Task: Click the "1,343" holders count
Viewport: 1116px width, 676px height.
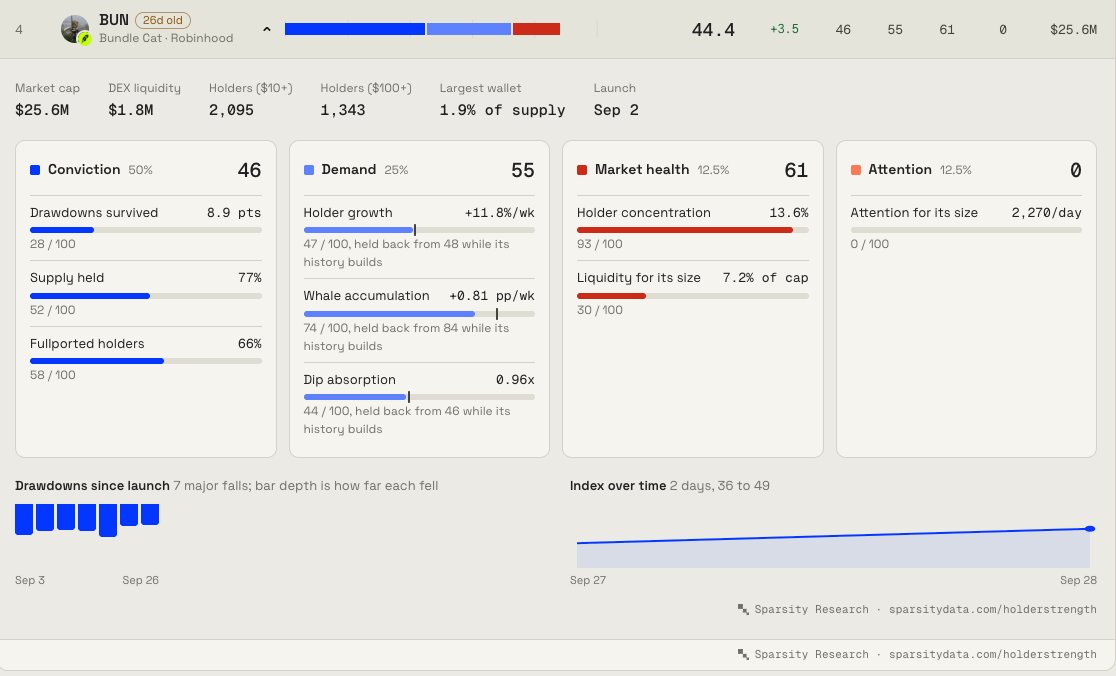Action: [x=343, y=110]
